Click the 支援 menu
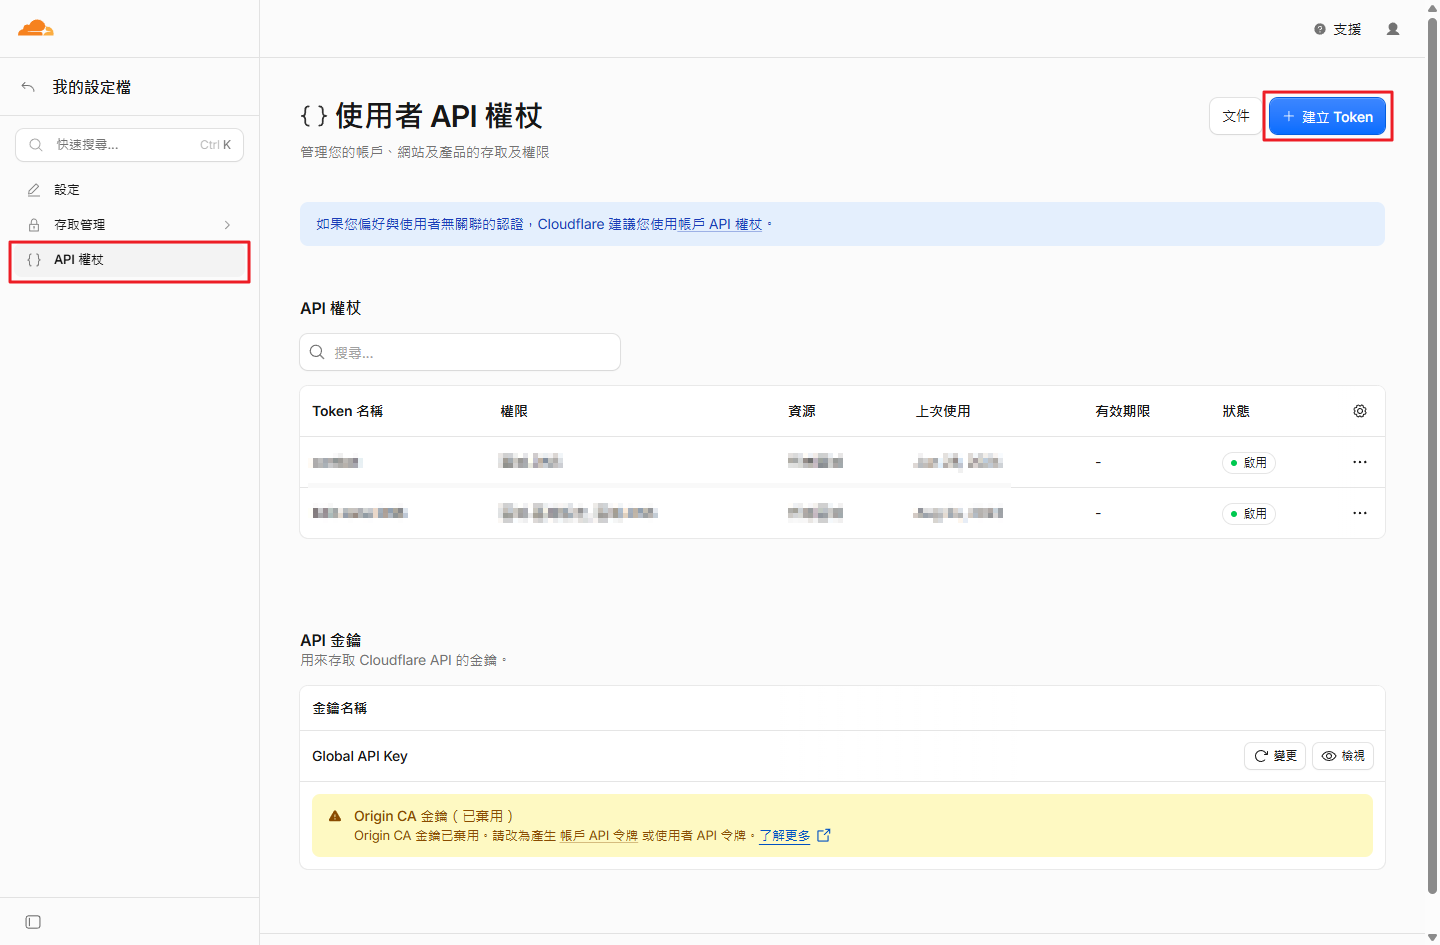 point(1338,29)
